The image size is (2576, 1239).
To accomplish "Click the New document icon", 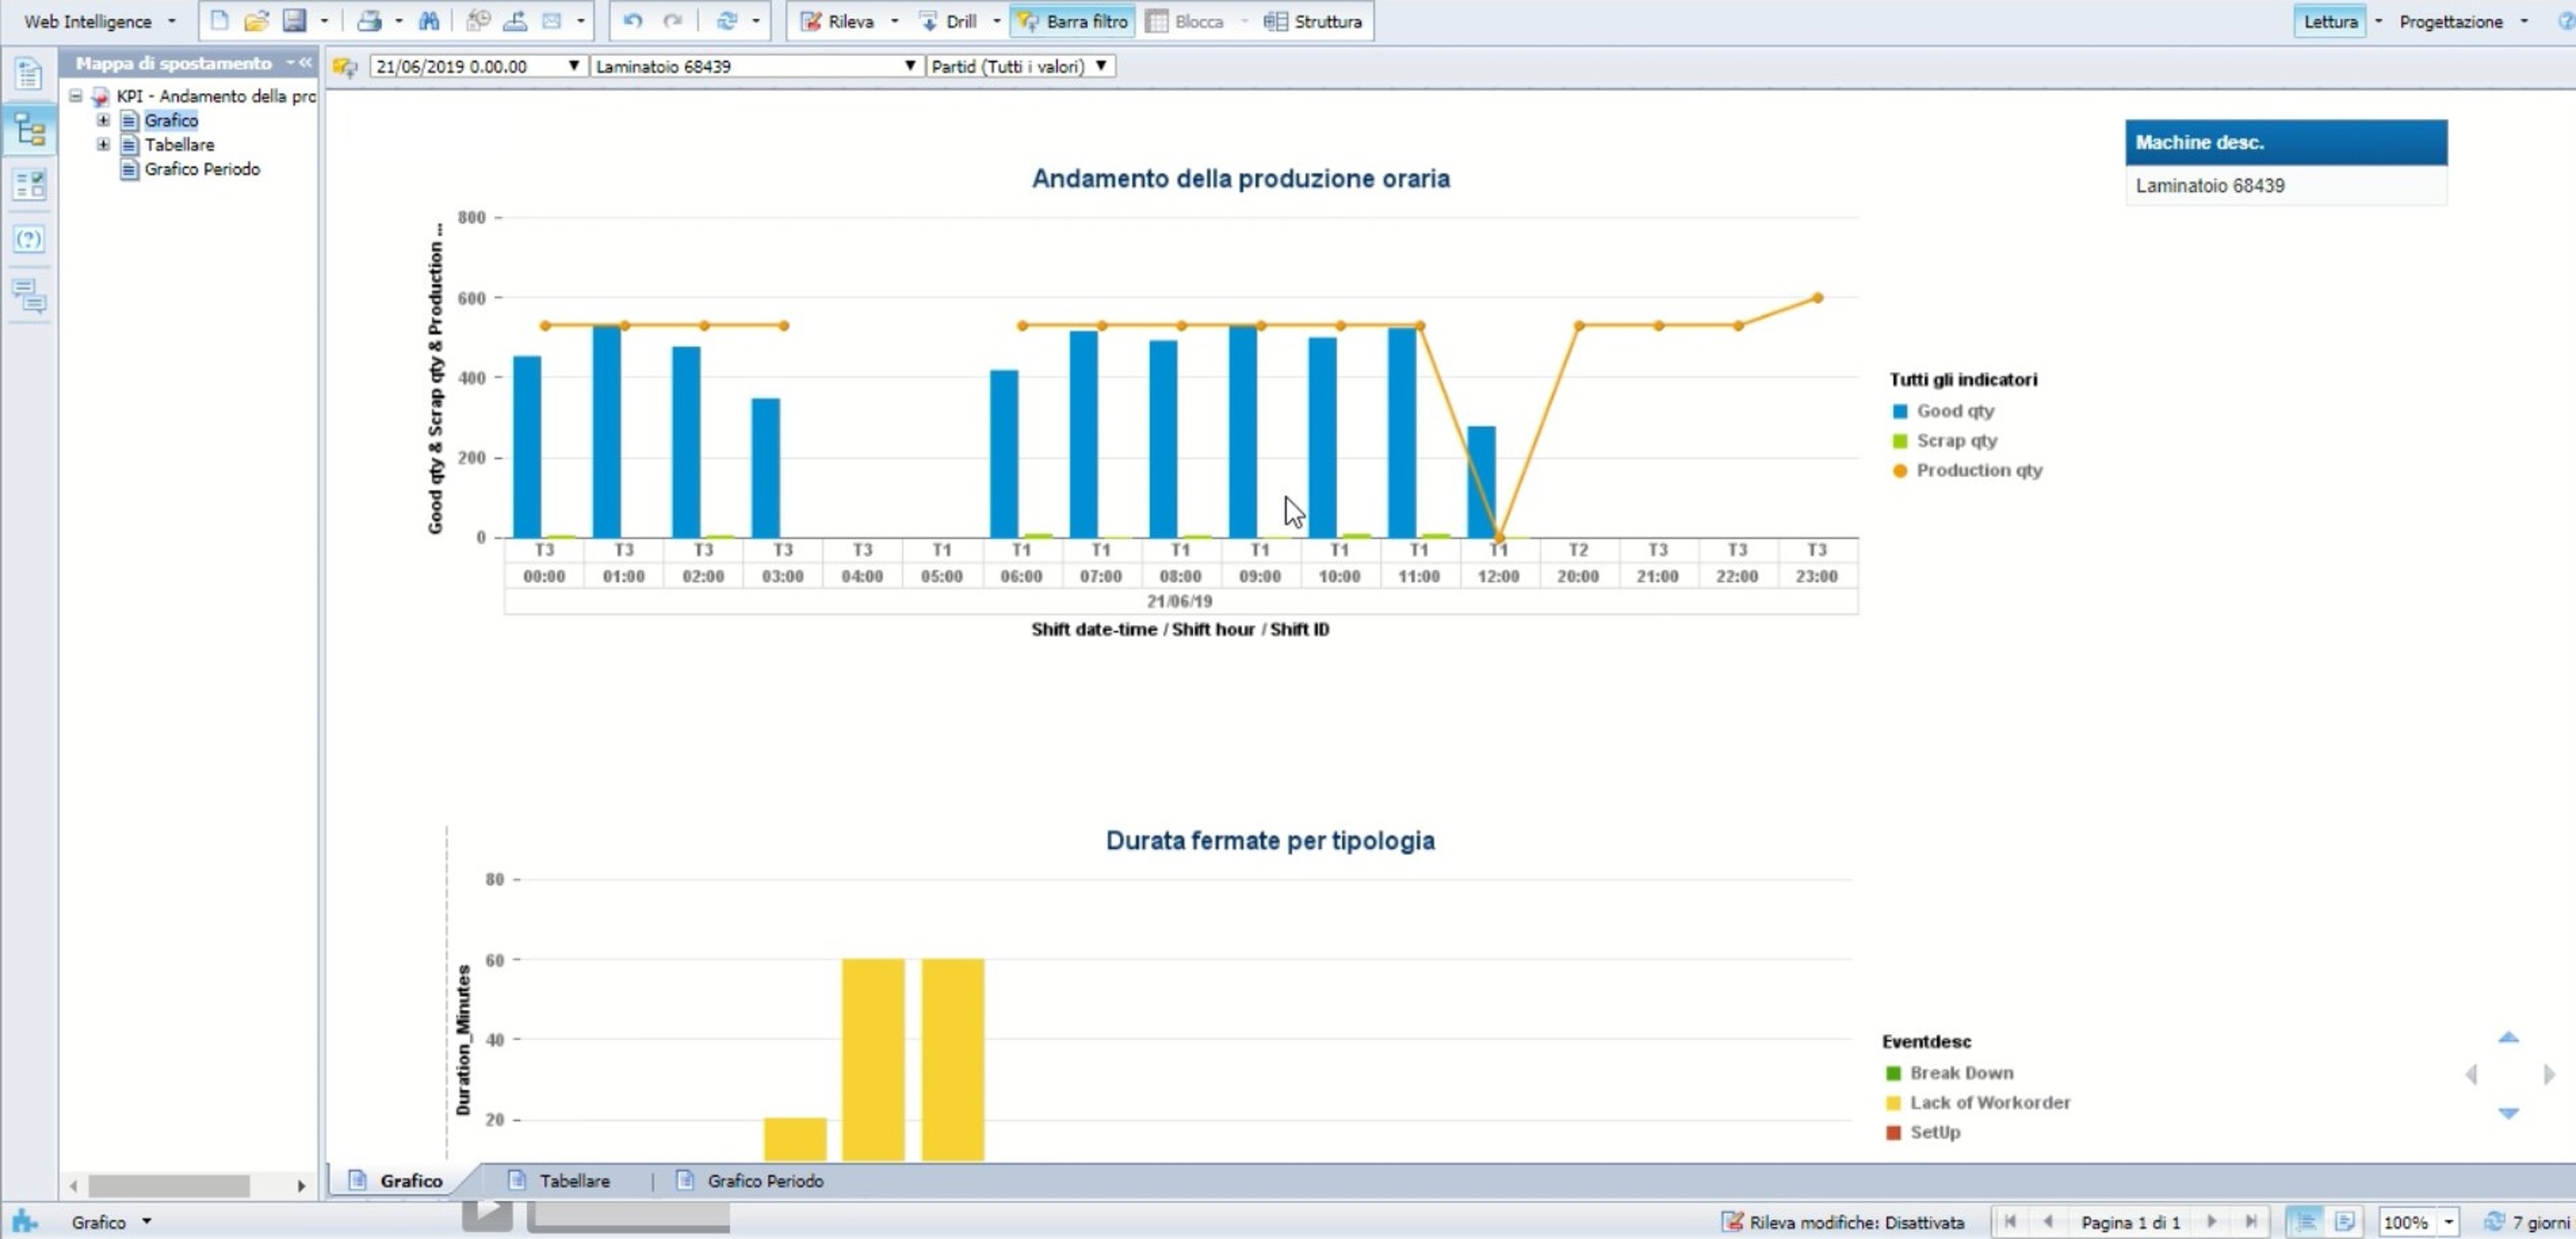I will 219,21.
